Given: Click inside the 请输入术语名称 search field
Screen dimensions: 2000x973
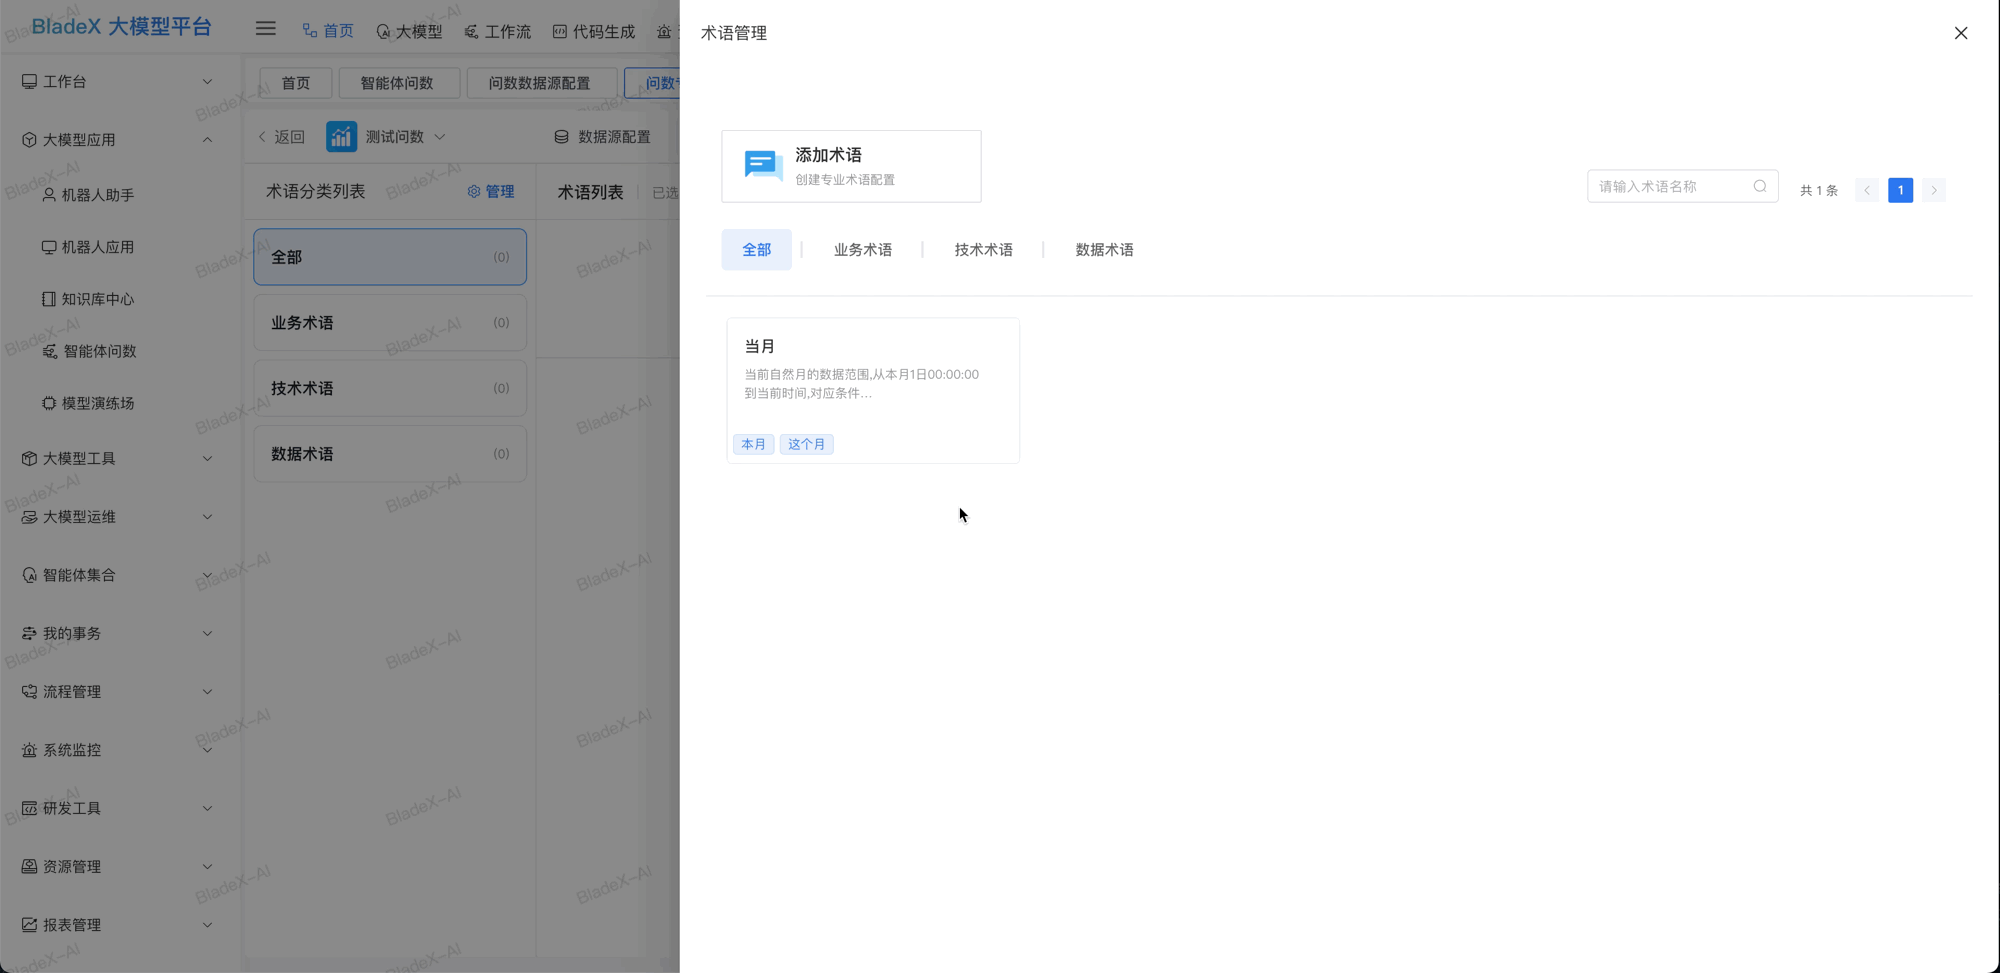Looking at the screenshot, I should [1670, 185].
